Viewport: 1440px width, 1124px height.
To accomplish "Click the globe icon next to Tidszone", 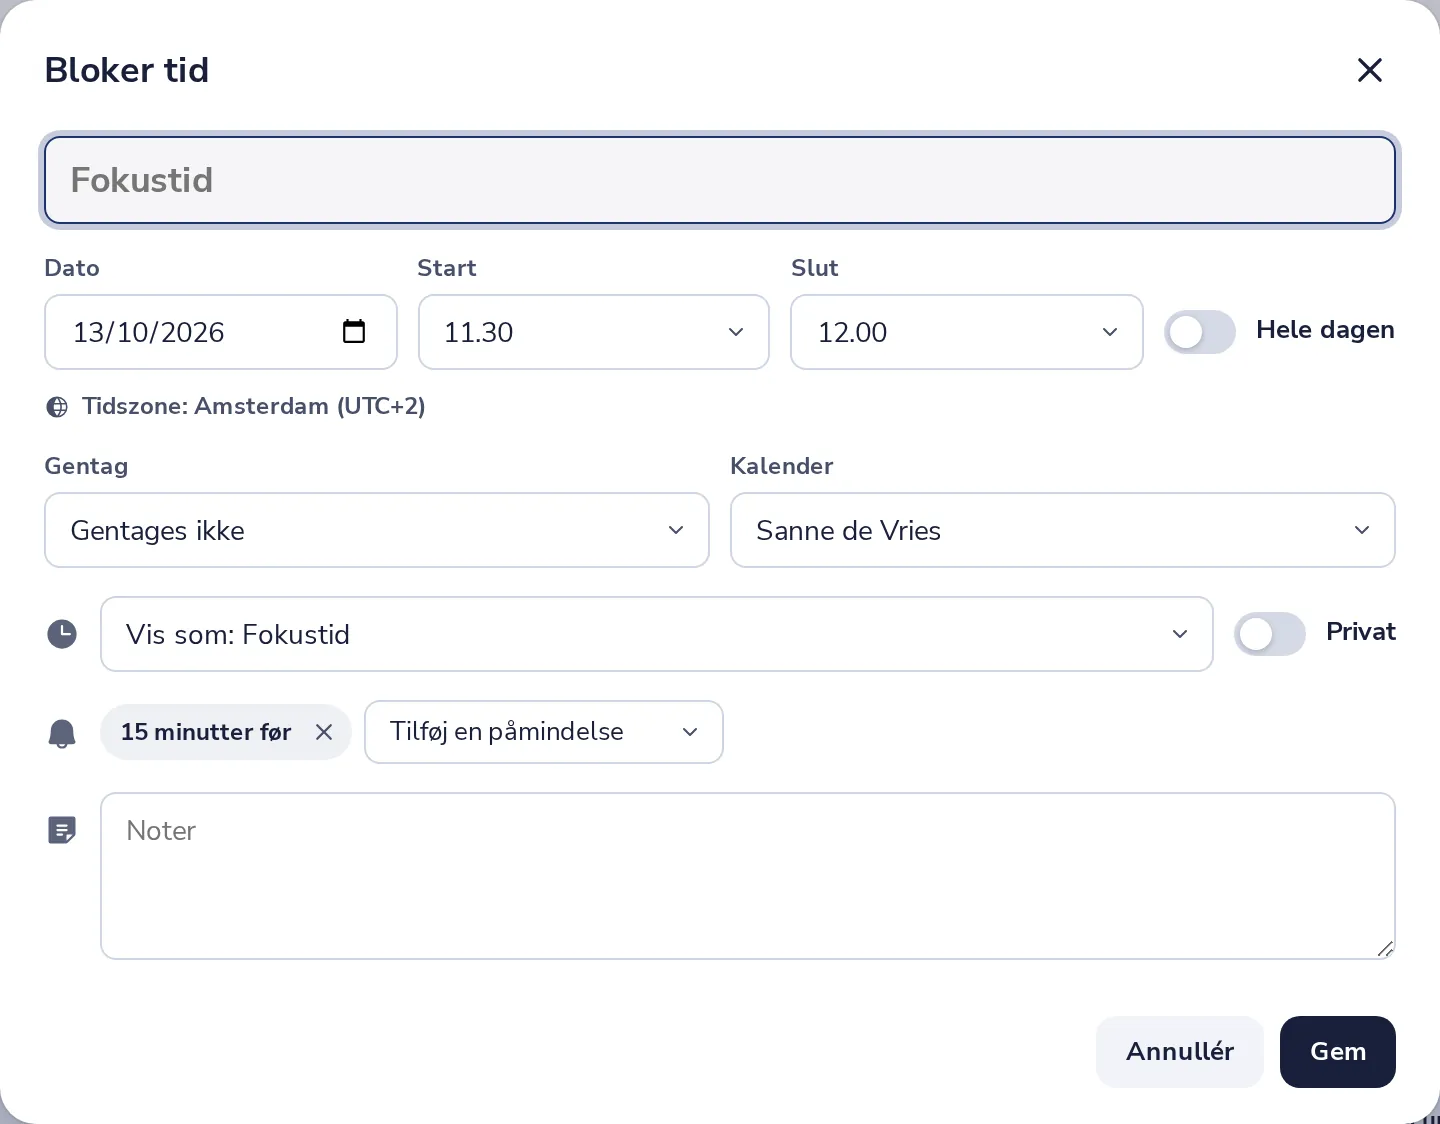I will (58, 407).
